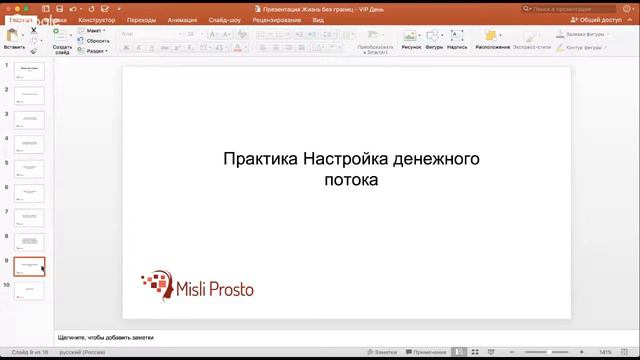Toggle the Заметки notes pane
640x360 pixels.
point(382,352)
